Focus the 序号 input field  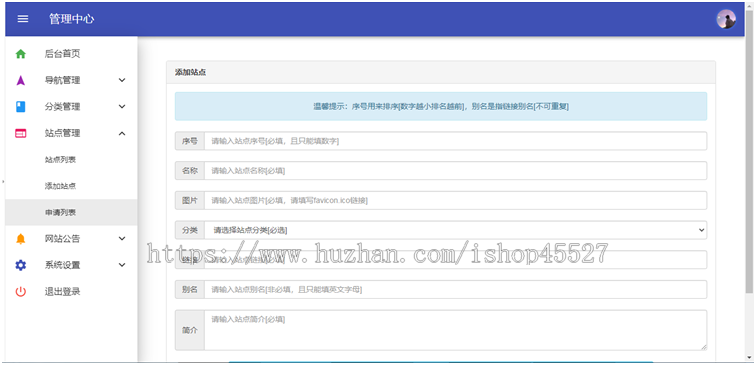(x=455, y=141)
